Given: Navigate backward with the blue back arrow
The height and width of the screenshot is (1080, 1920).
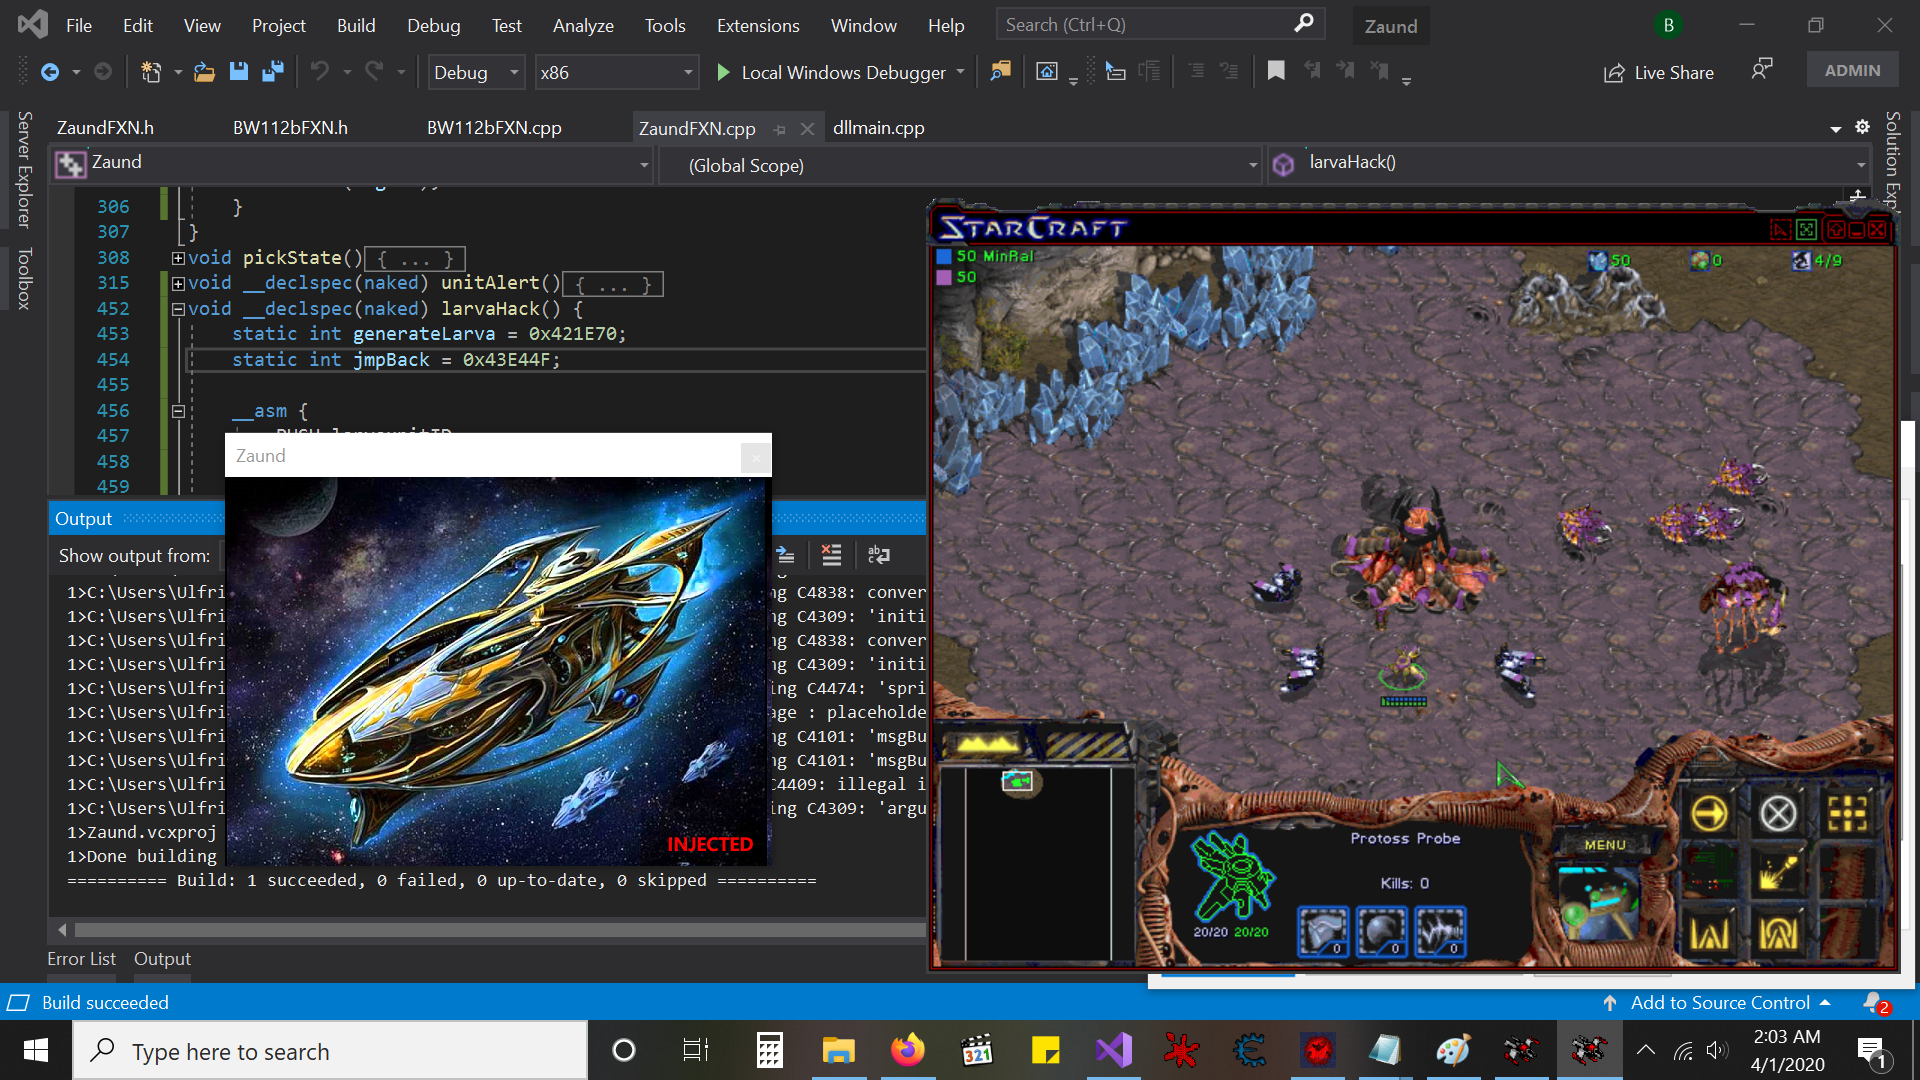Looking at the screenshot, I should pos(49,72).
